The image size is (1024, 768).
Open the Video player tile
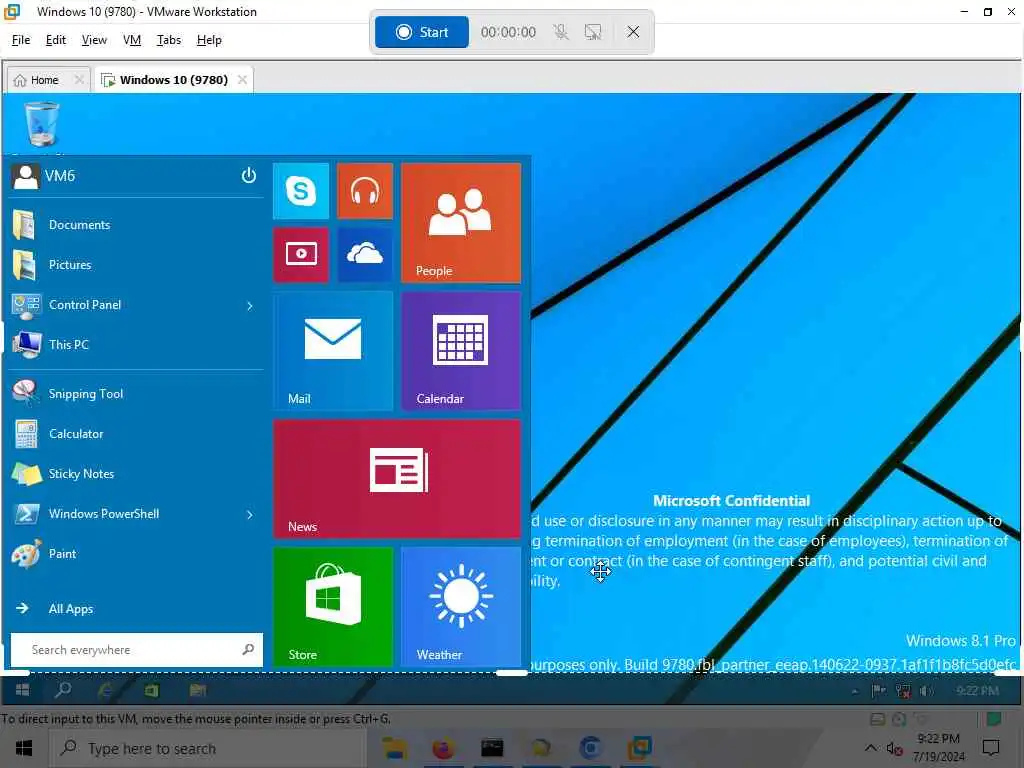tap(301, 255)
